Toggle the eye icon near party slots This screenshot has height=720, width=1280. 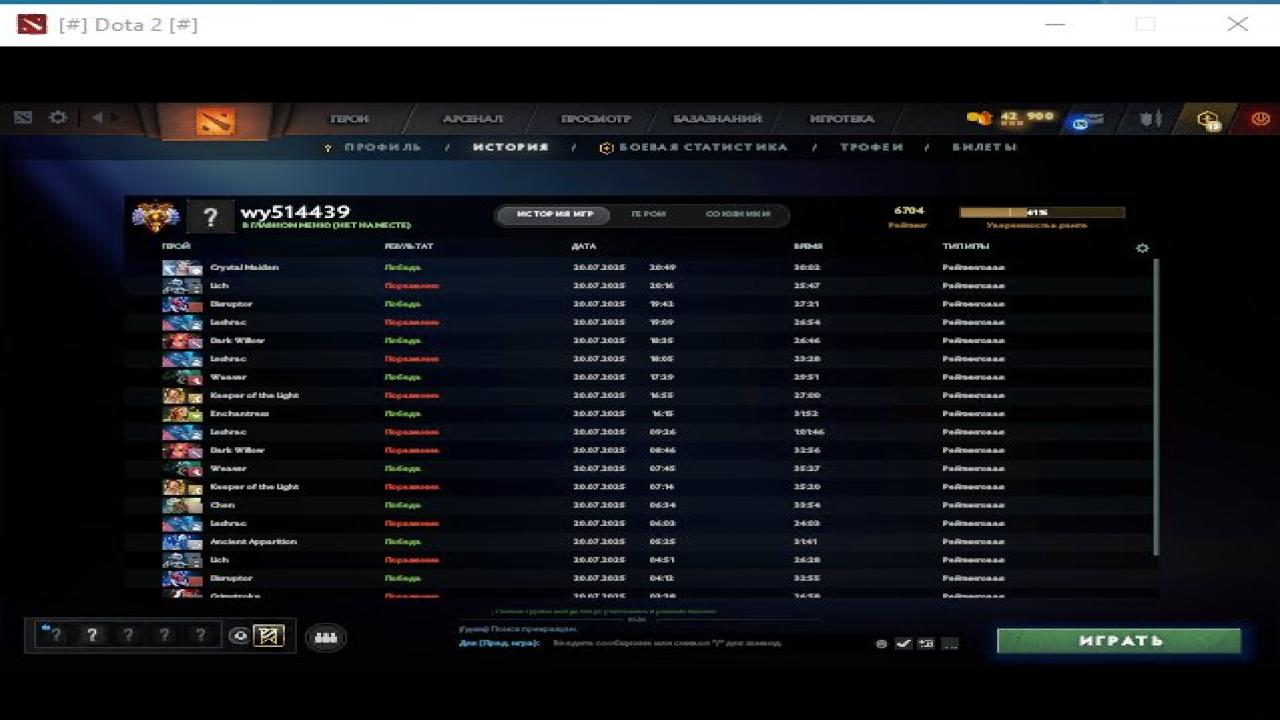(238, 636)
